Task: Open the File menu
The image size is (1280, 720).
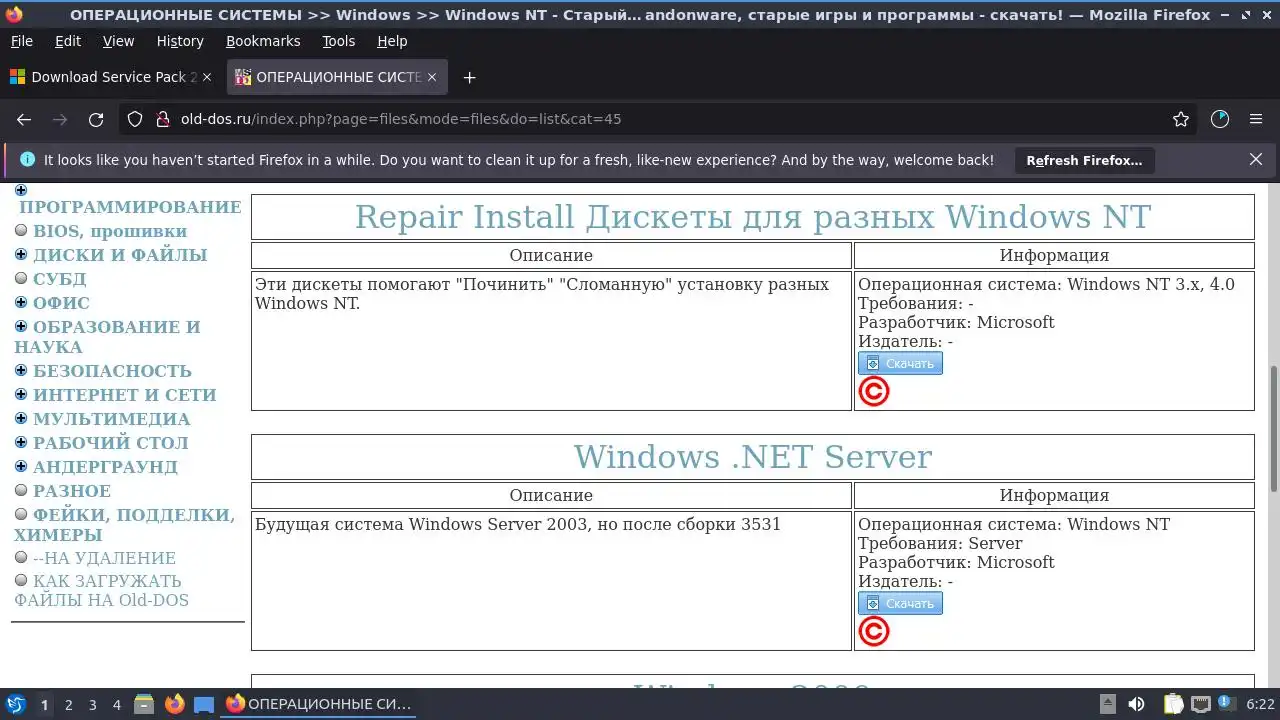Action: point(21,41)
